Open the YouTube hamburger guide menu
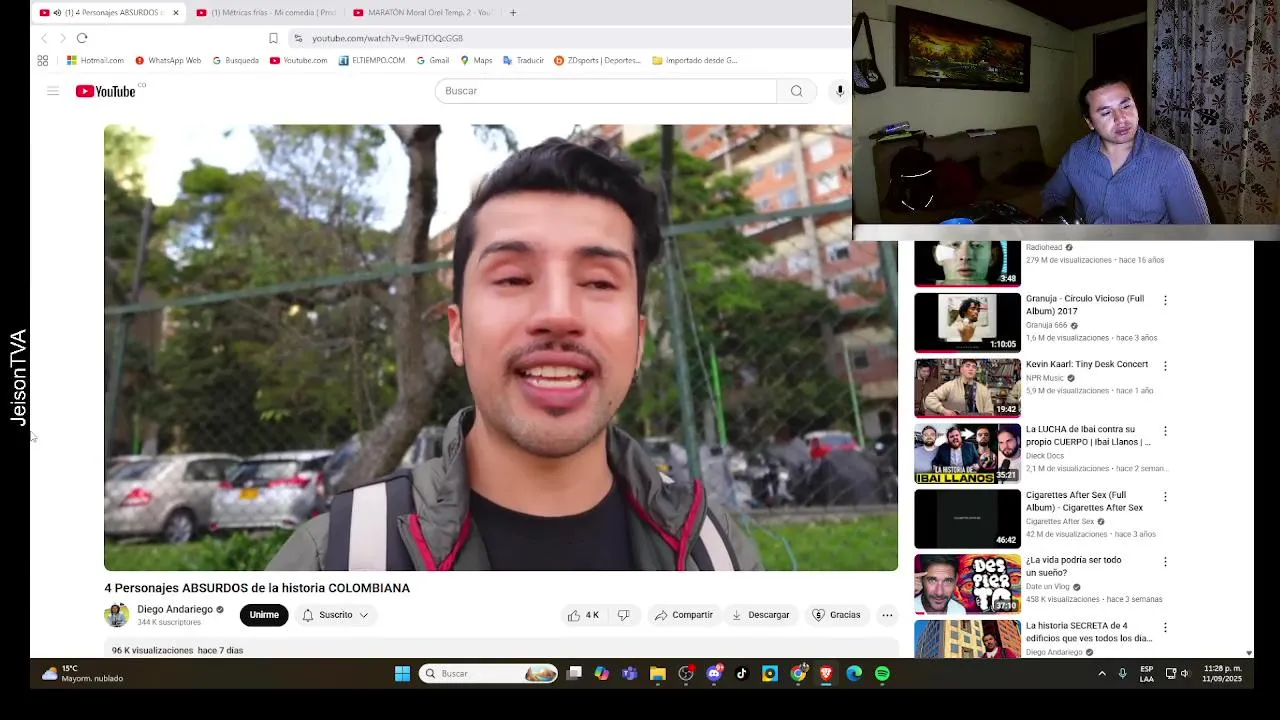The height and width of the screenshot is (720, 1280). 53,91
